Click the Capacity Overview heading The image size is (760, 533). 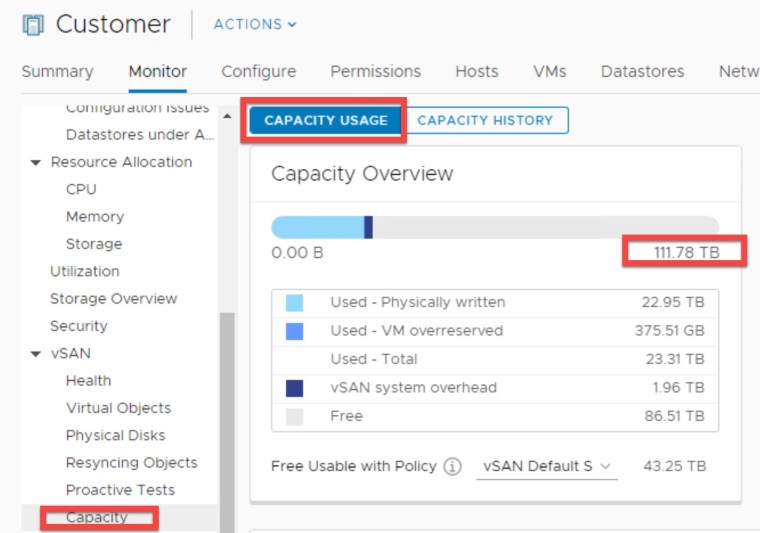coord(362,173)
